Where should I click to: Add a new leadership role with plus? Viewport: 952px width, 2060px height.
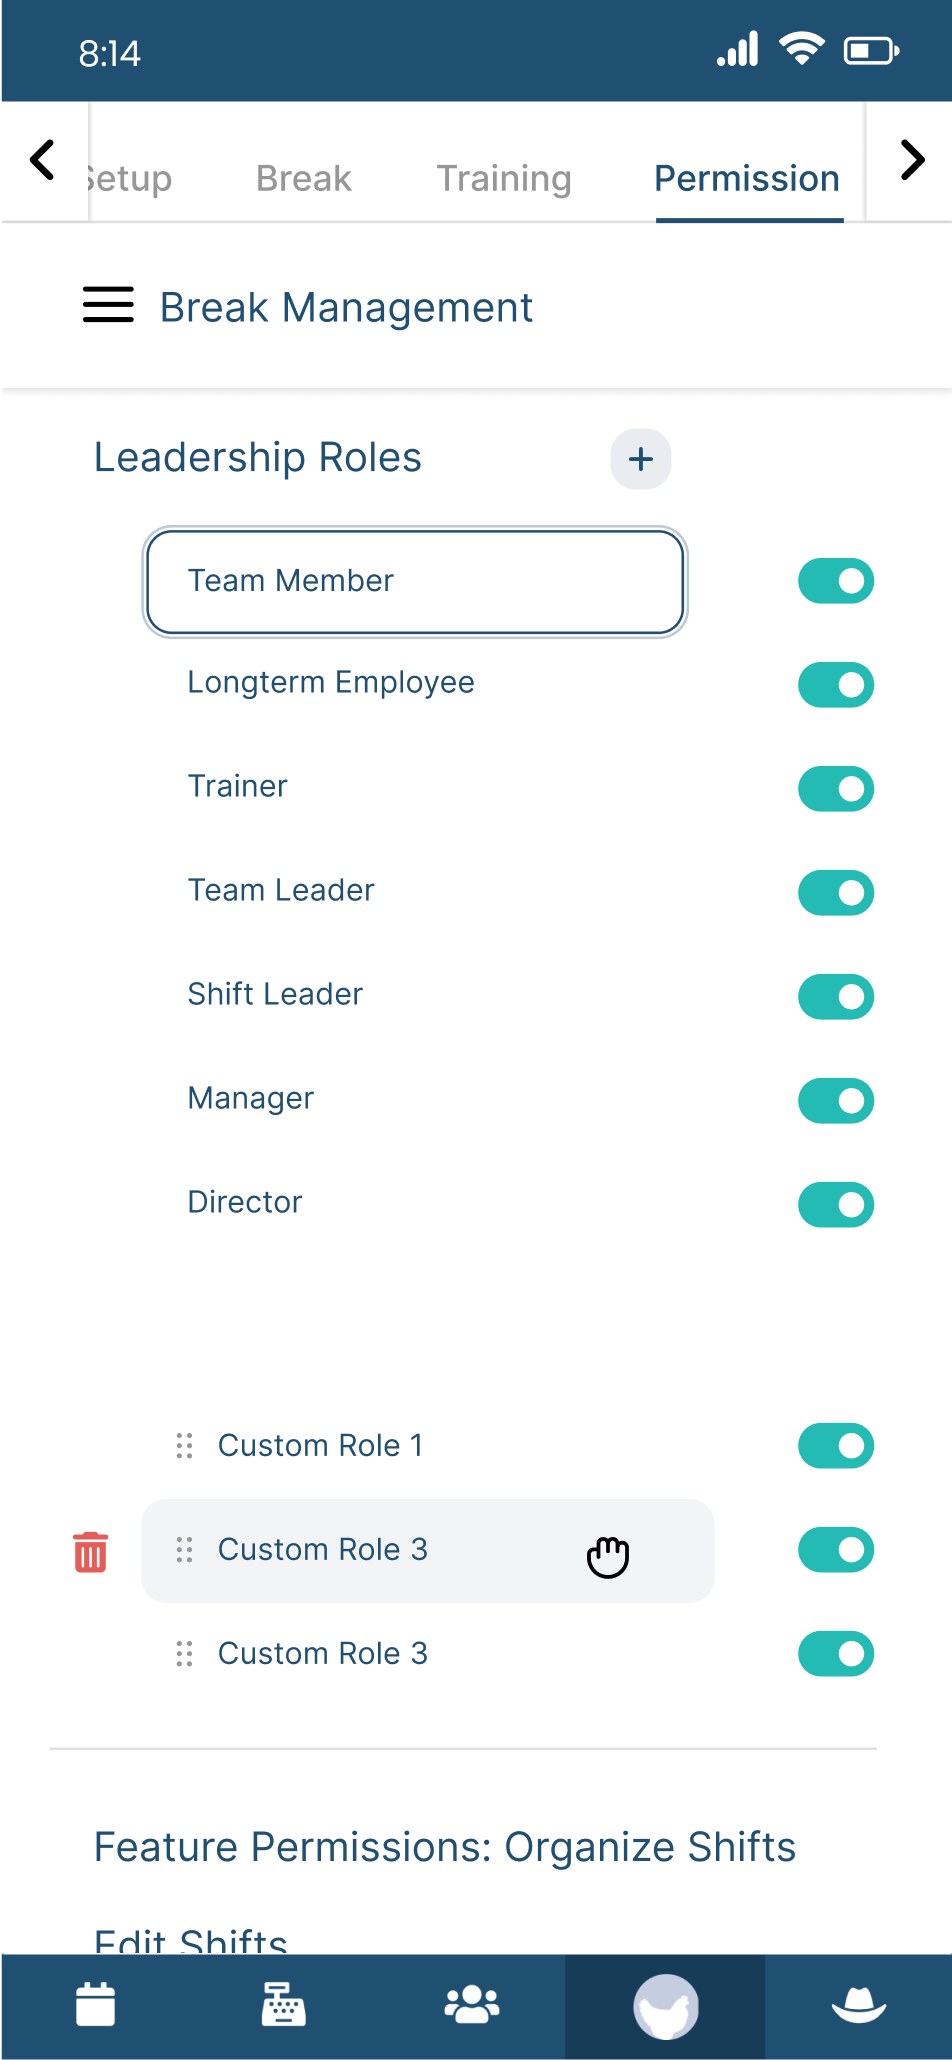click(x=641, y=459)
